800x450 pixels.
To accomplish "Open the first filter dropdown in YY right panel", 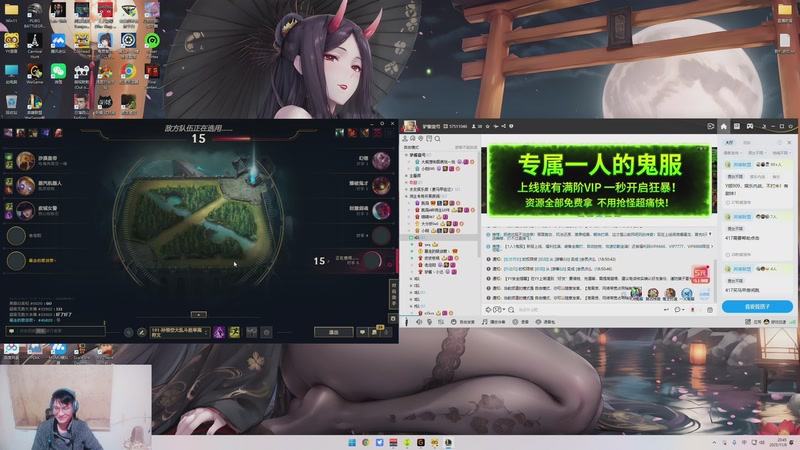I will pyautogui.click(x=732, y=153).
